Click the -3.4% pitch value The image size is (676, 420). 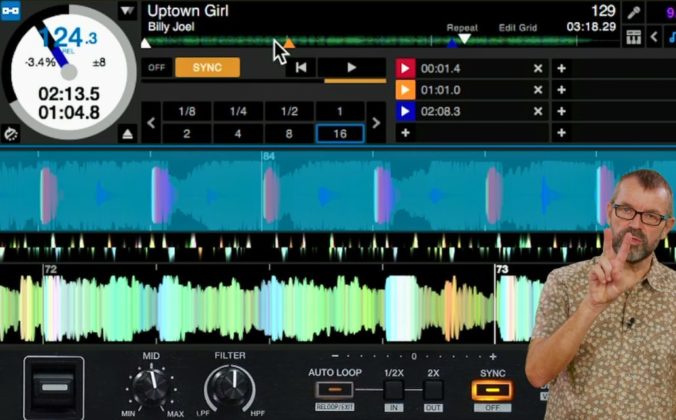(x=40, y=63)
